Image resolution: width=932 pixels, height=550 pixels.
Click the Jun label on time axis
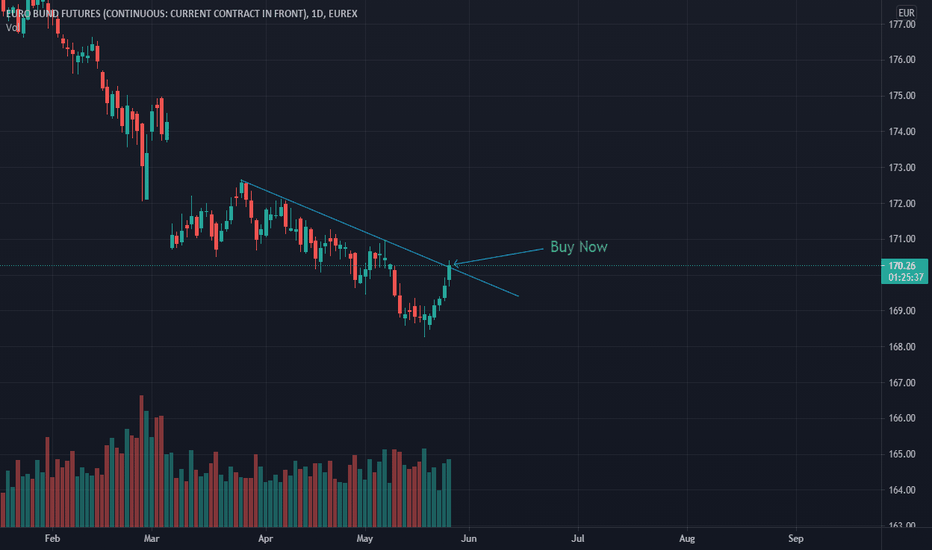pos(469,539)
